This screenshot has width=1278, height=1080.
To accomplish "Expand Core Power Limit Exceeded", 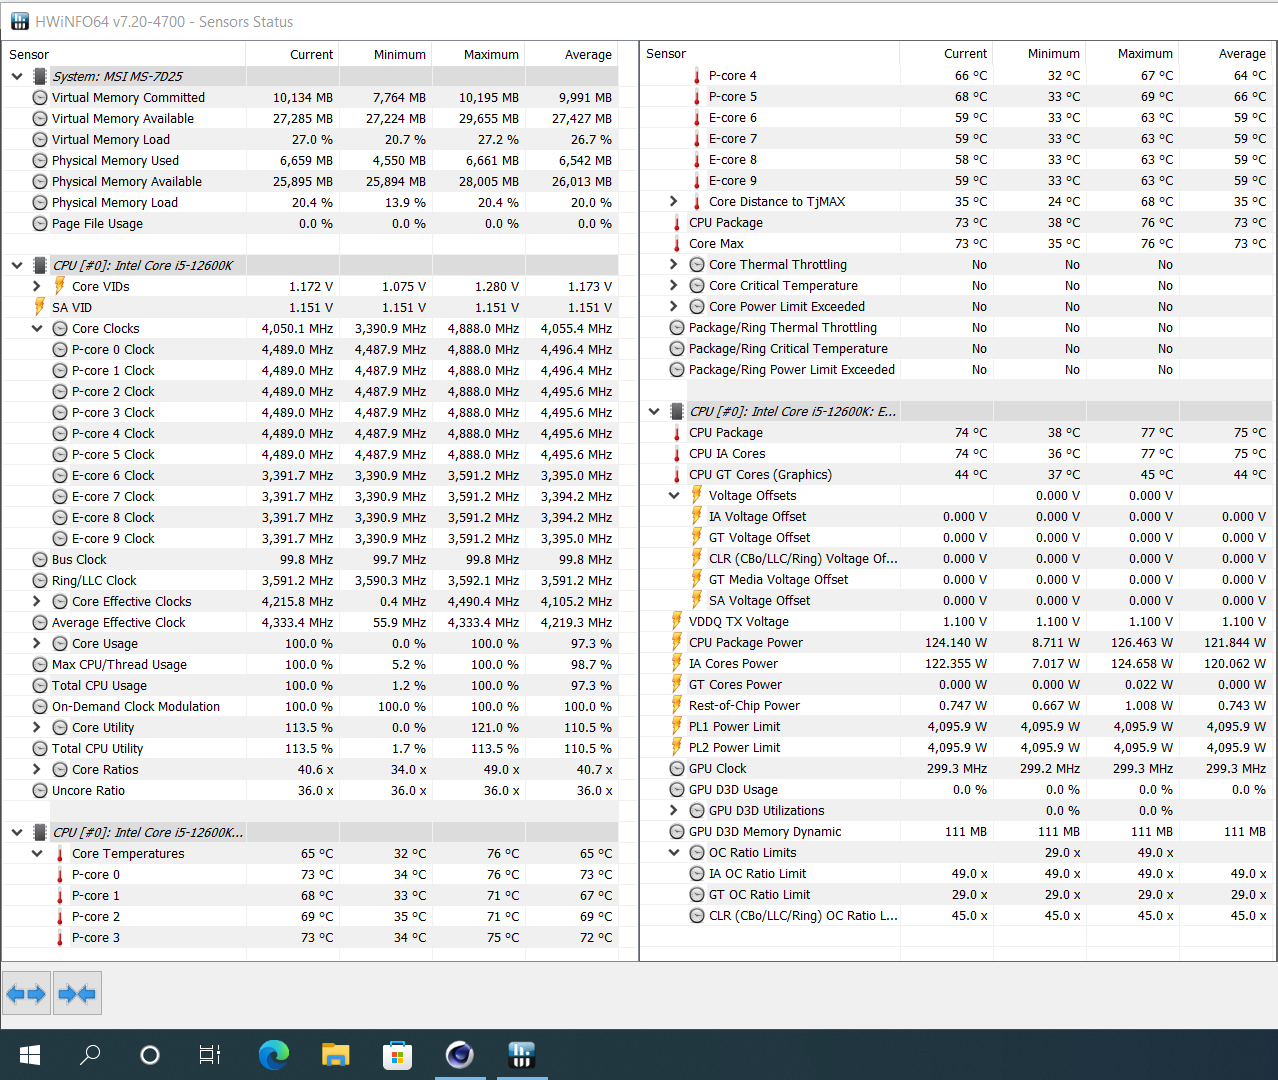I will [674, 306].
